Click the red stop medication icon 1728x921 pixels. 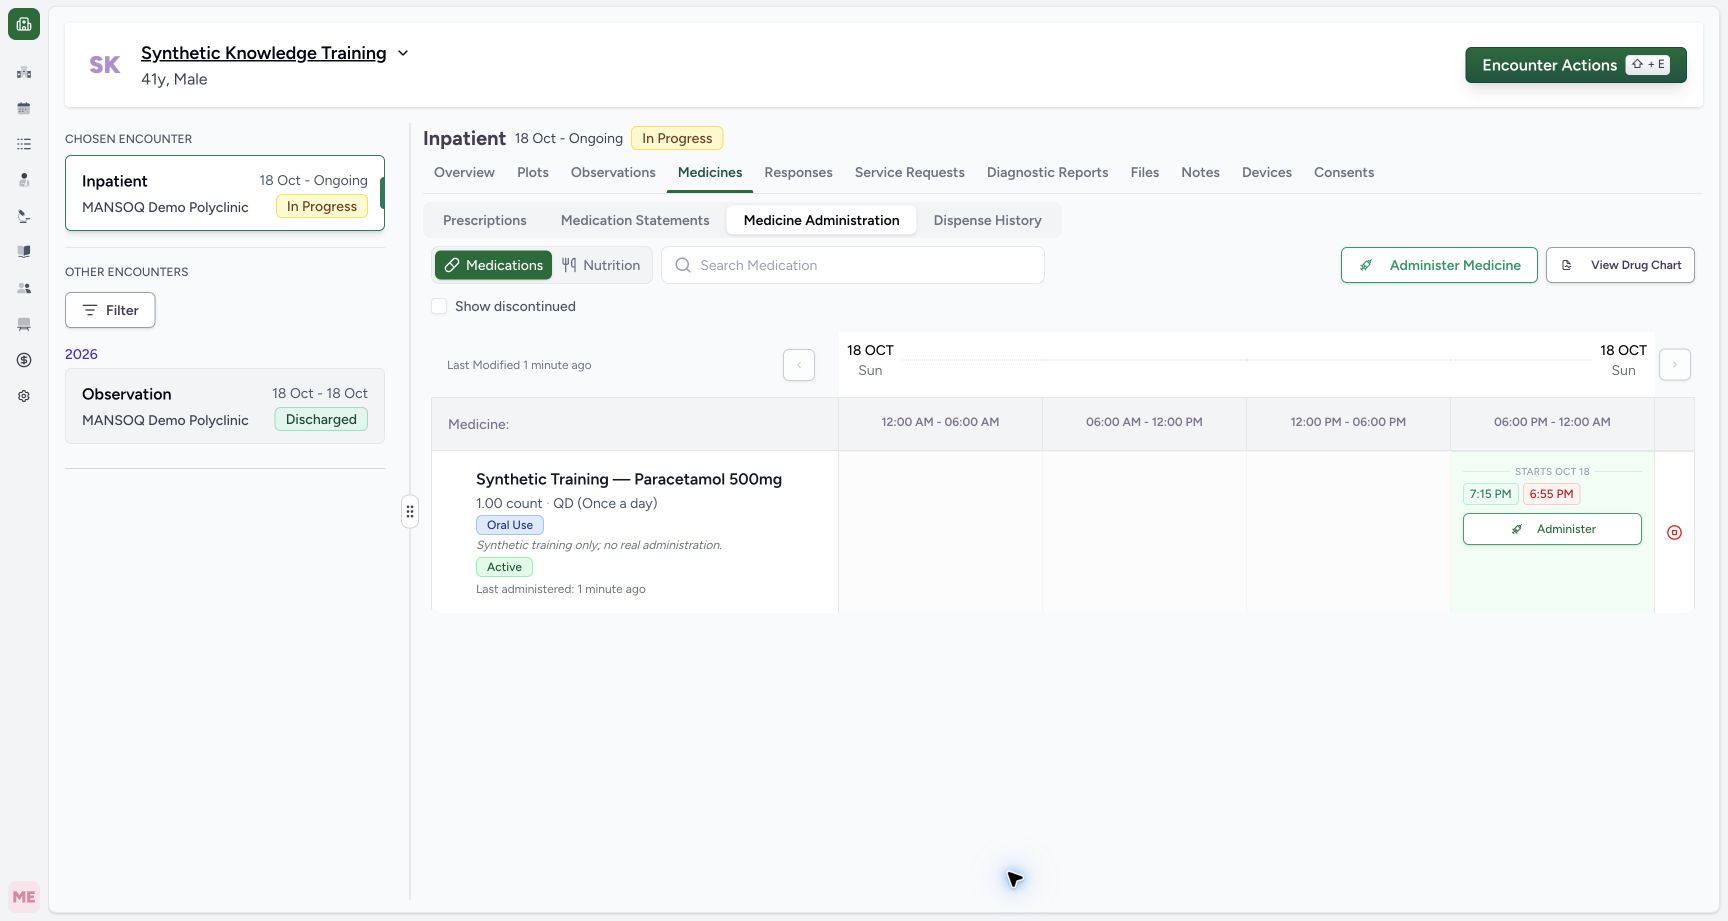(x=1674, y=533)
